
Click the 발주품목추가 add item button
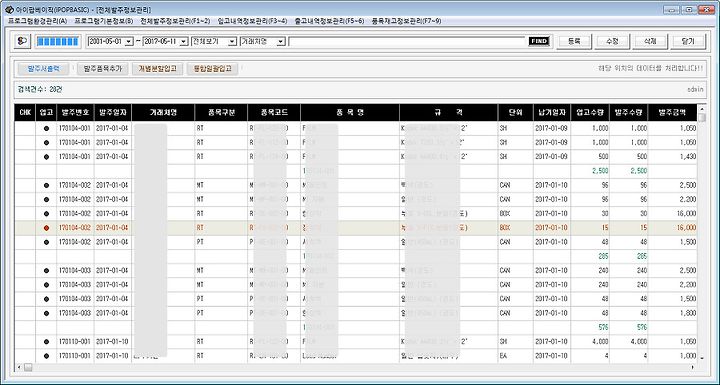click(x=102, y=69)
